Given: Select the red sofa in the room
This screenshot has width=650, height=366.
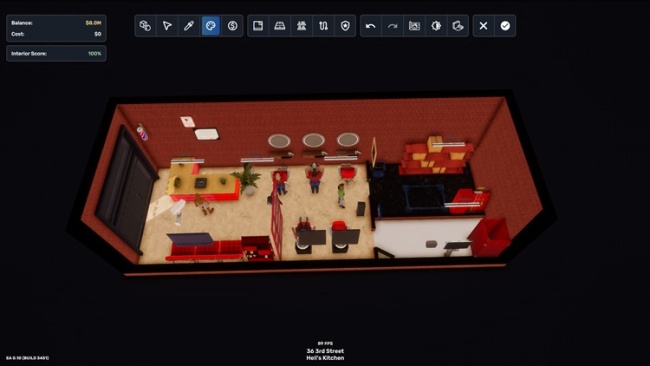Looking at the screenshot, I should [x=204, y=250].
